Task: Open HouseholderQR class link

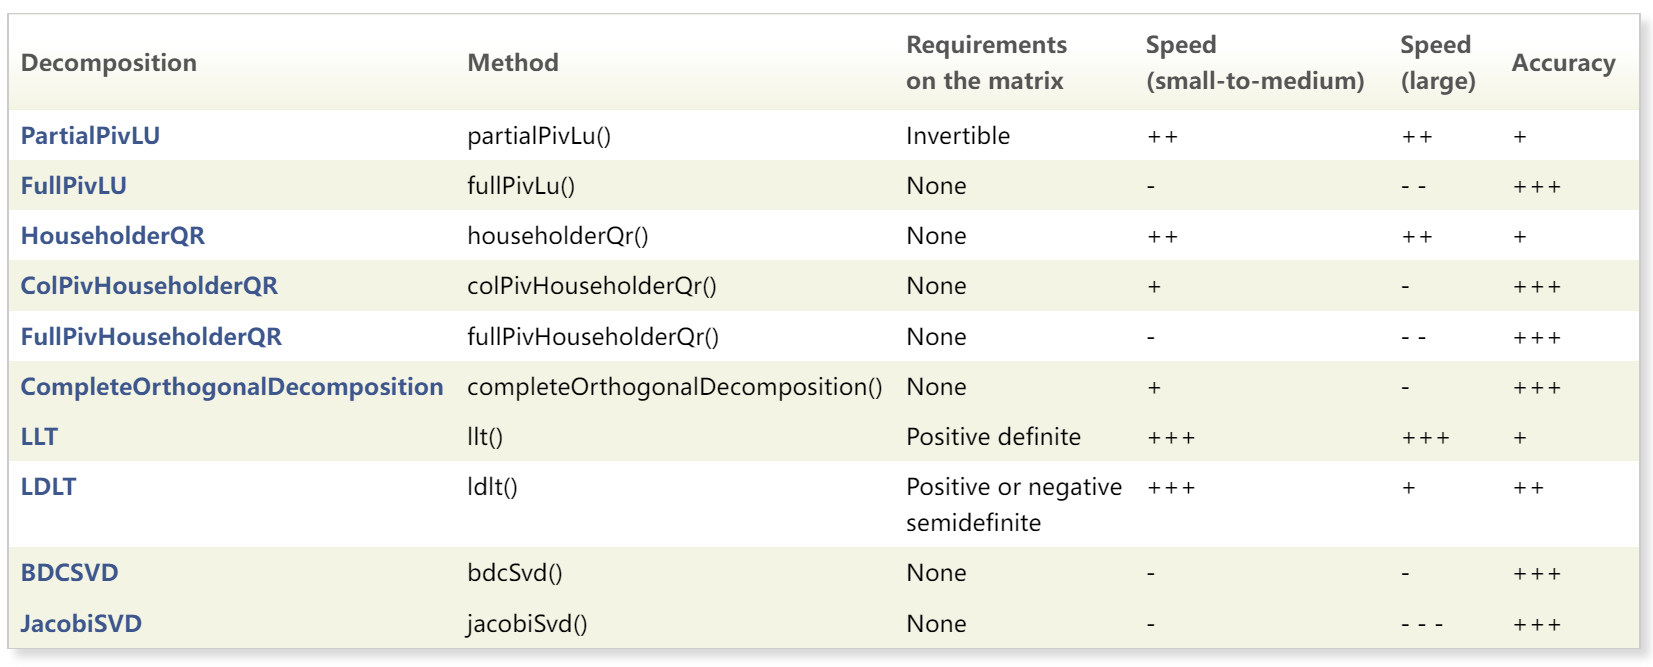Action: [112, 236]
